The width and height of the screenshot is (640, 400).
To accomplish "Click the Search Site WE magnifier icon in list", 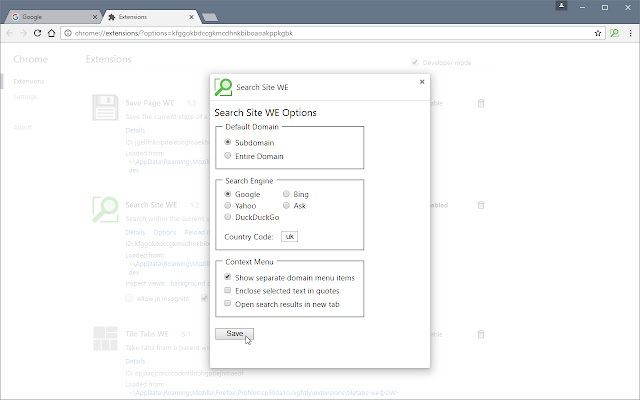I will pos(105,209).
